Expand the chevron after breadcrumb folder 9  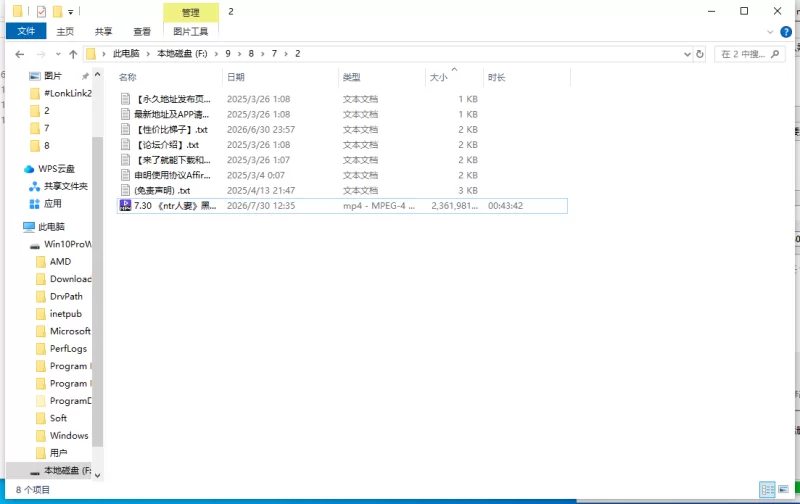click(239, 54)
